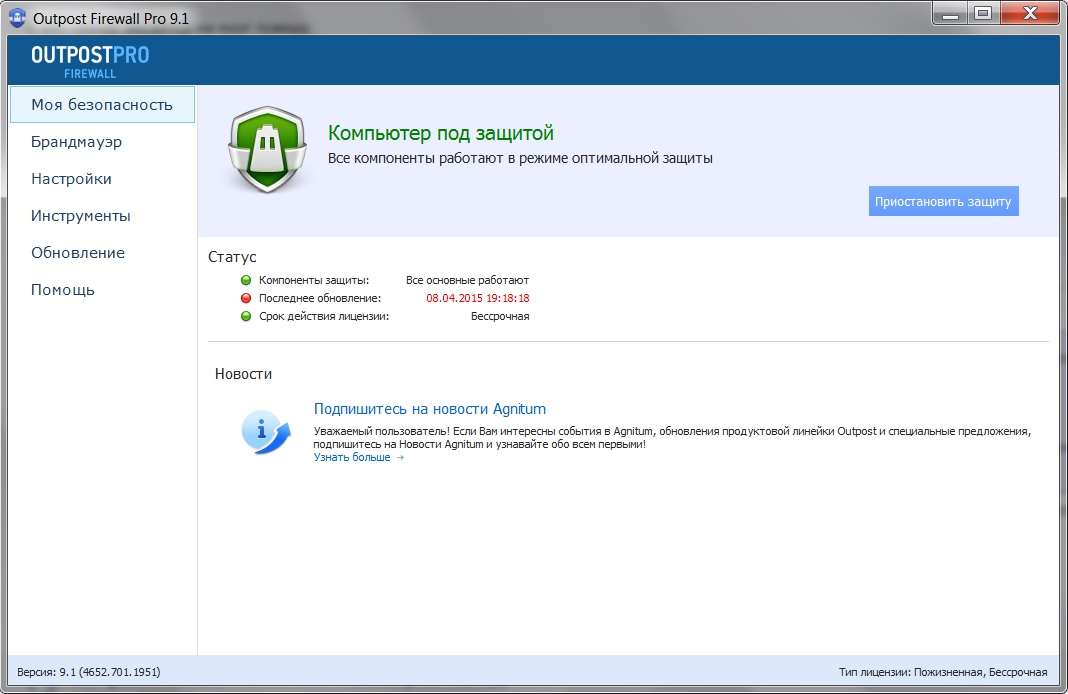1068x694 pixels.
Task: Open Подпишитесь на новости Agnitum link
Action: coord(430,409)
